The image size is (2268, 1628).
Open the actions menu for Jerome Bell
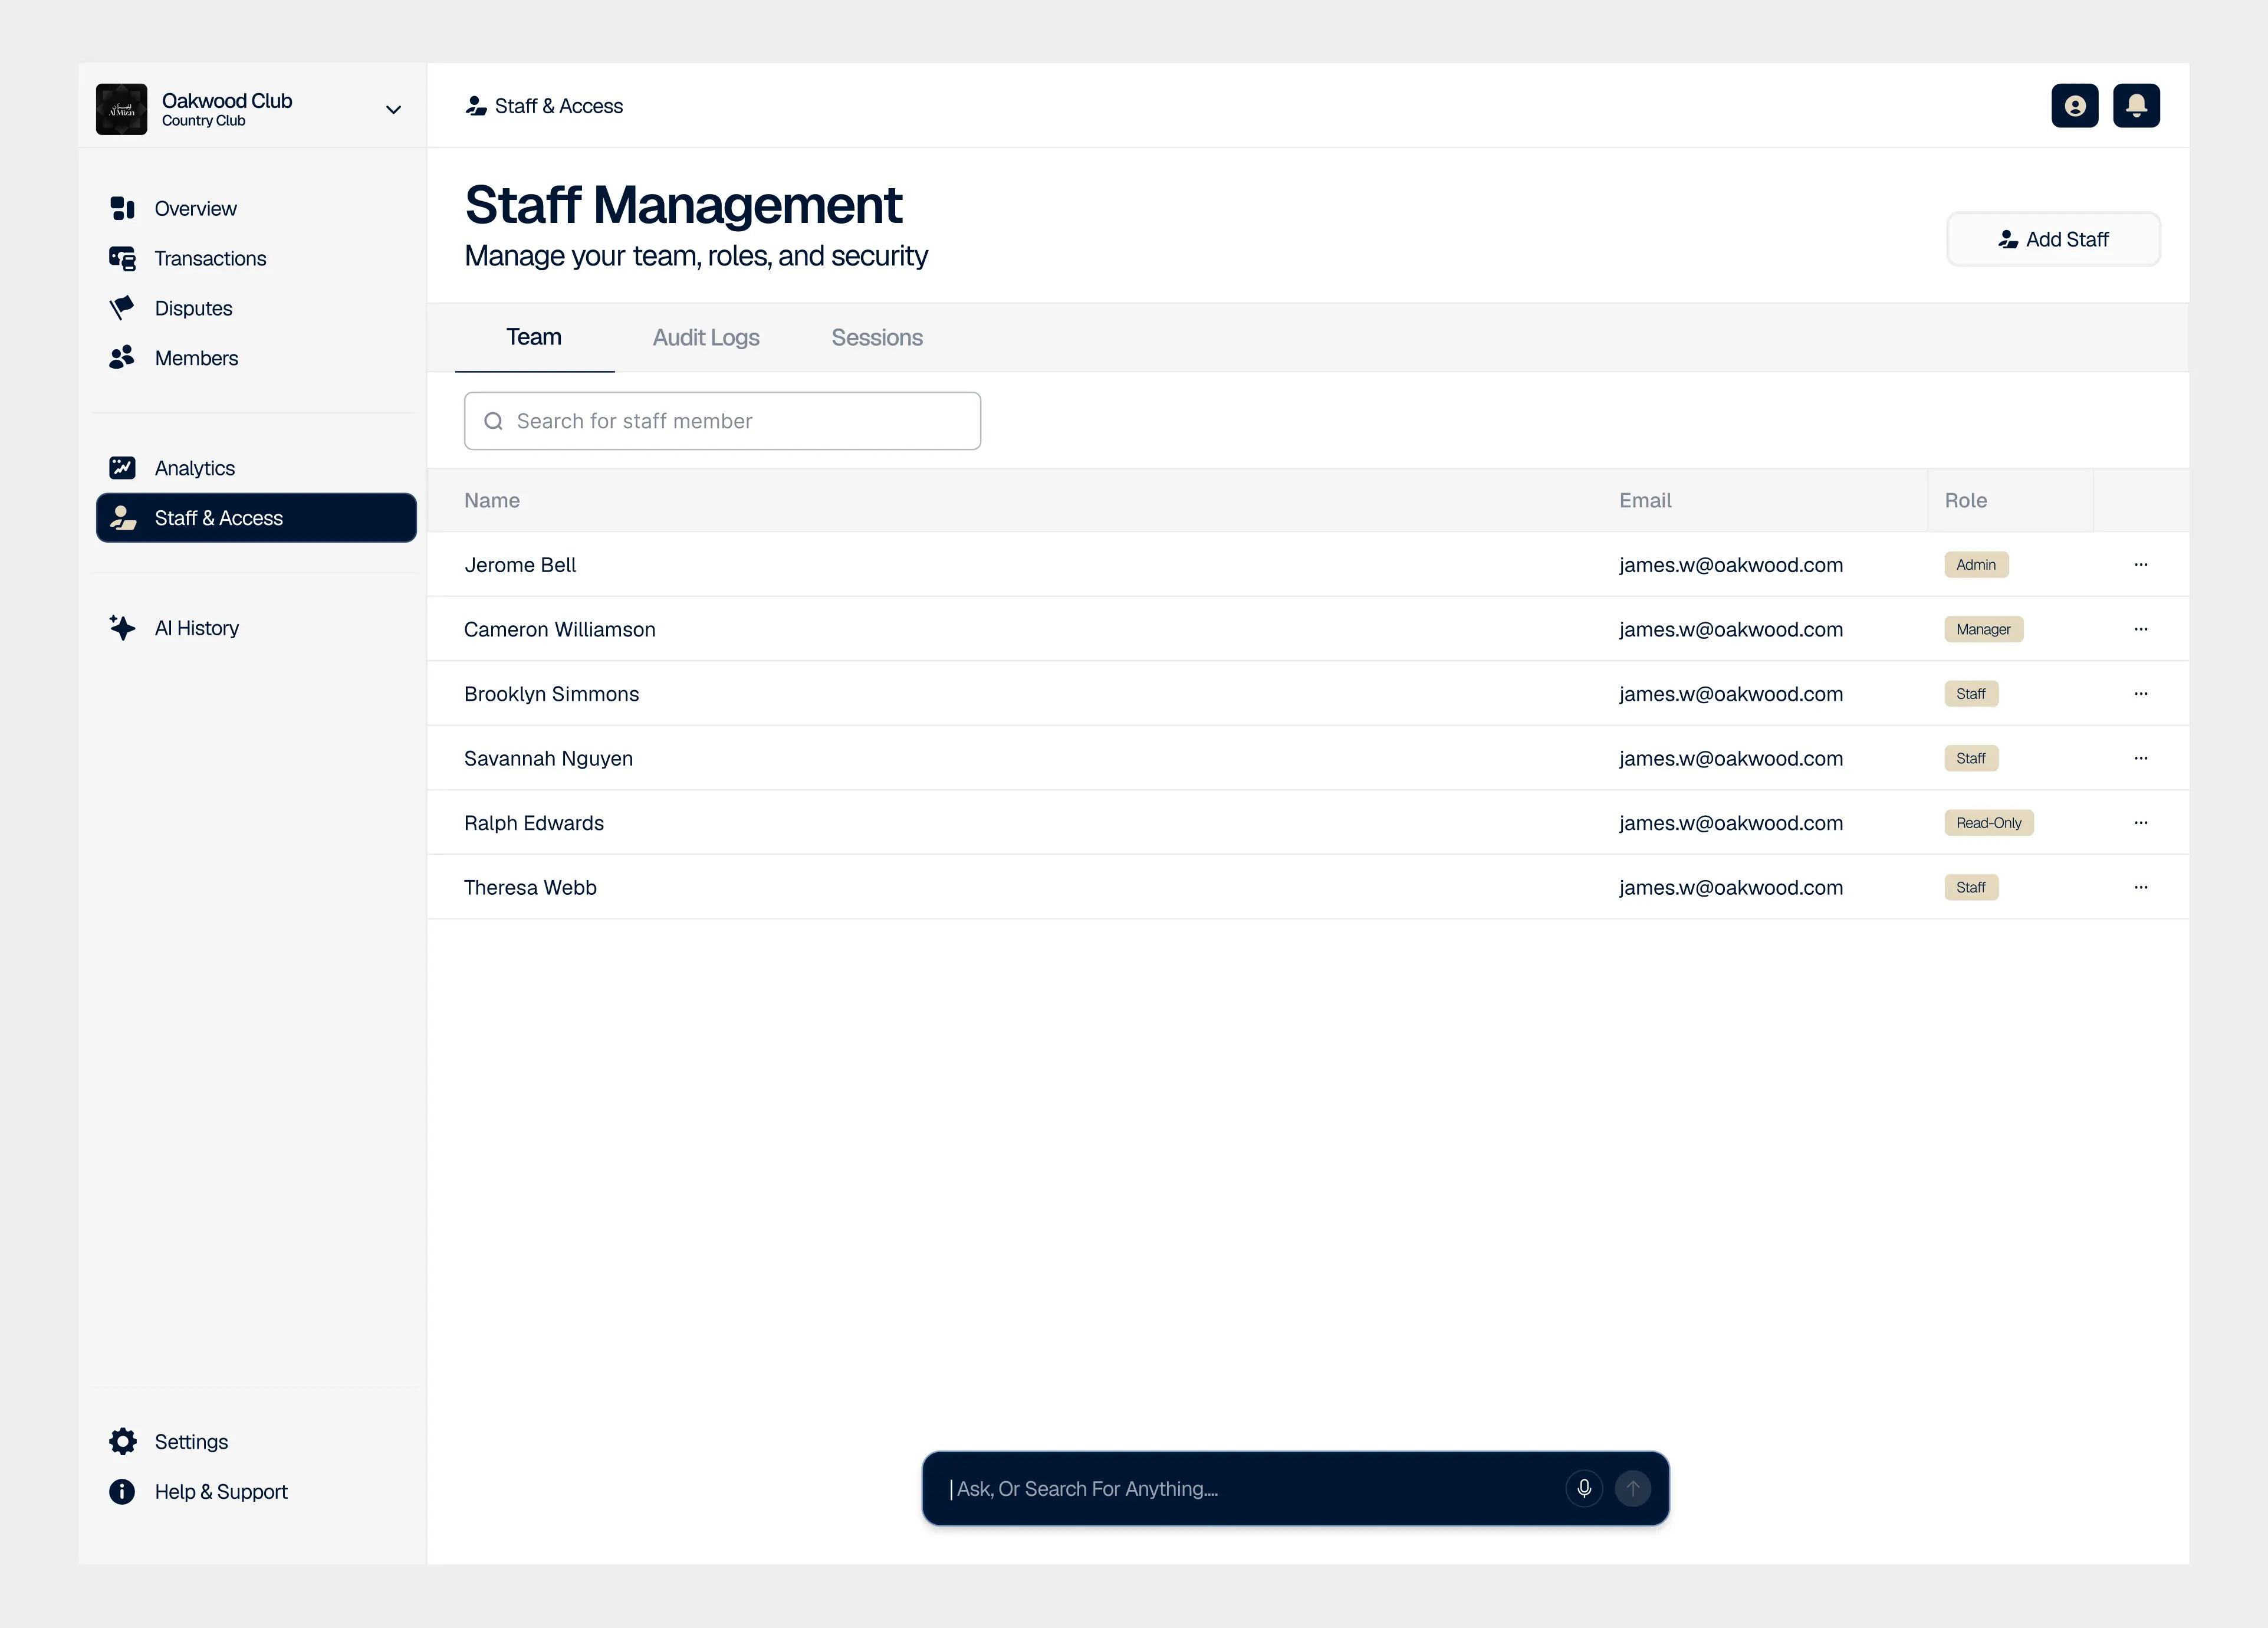tap(2141, 564)
